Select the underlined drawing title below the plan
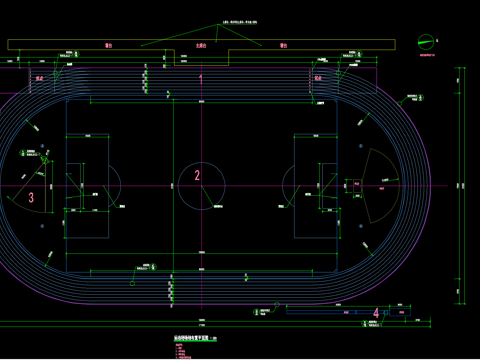The height and width of the screenshot is (360, 480). [x=195, y=338]
